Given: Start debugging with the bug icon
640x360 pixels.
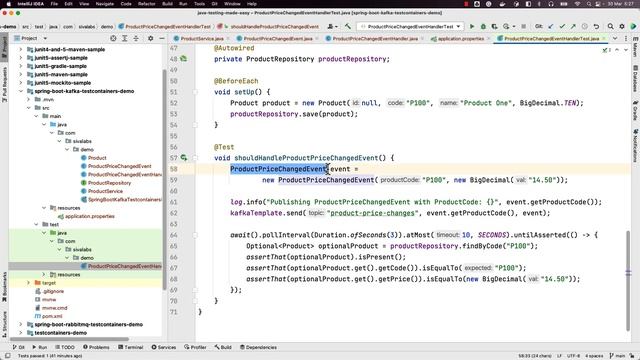Looking at the screenshot, I should pyautogui.click(x=483, y=27).
